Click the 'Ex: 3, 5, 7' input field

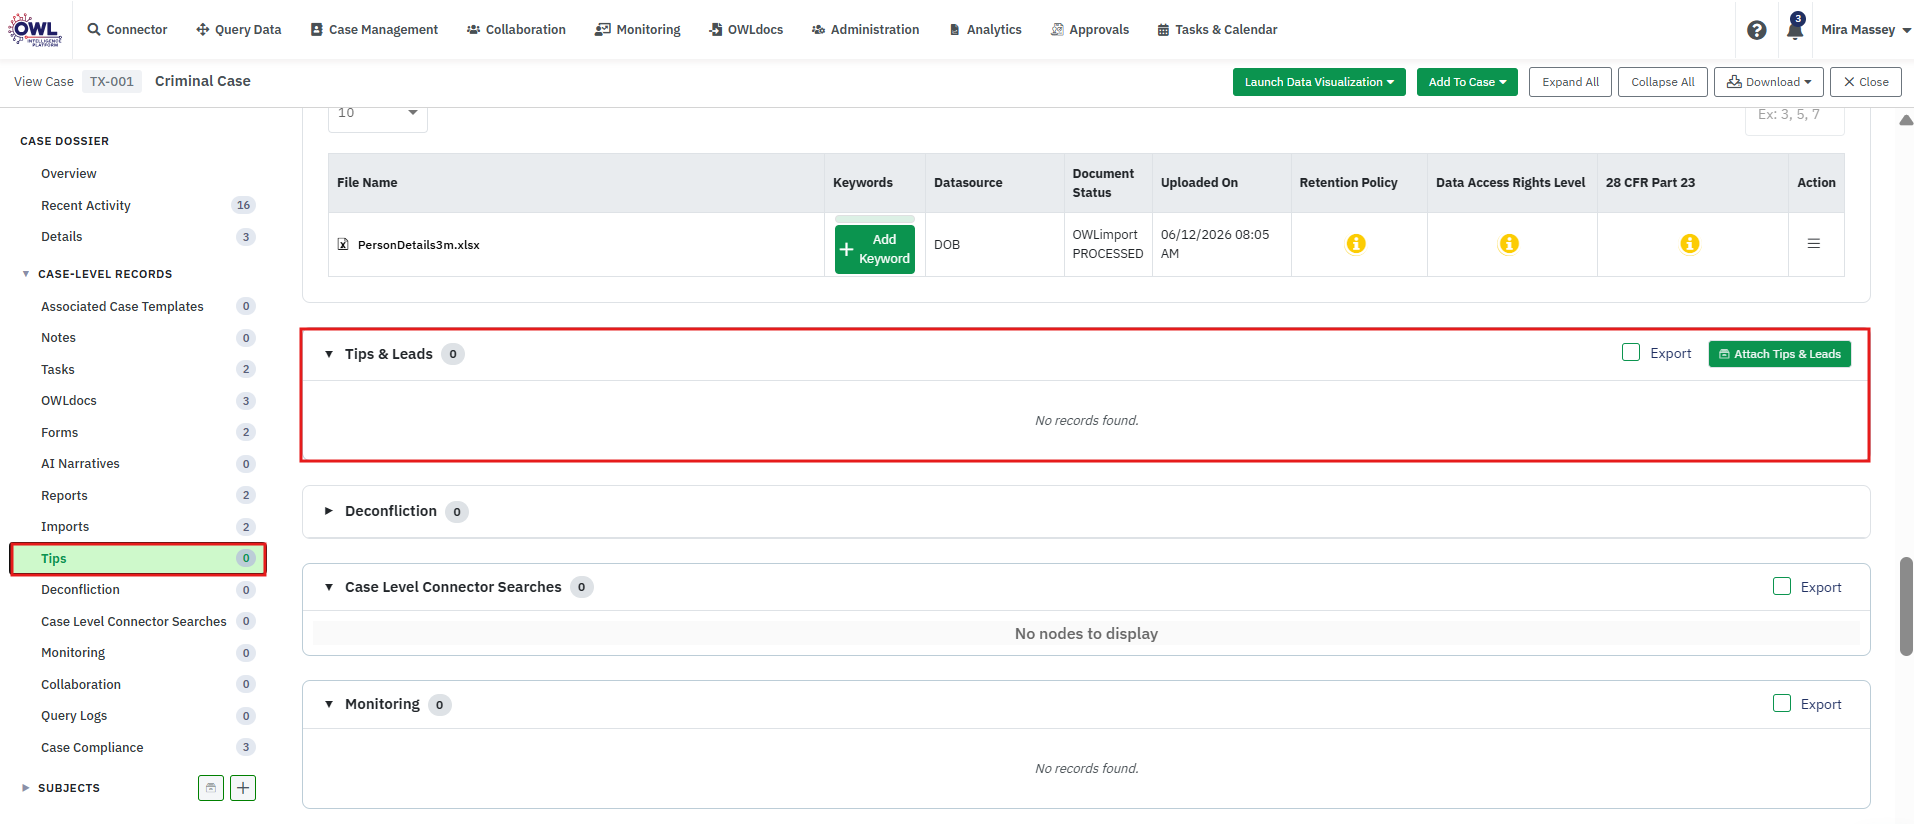1795,116
